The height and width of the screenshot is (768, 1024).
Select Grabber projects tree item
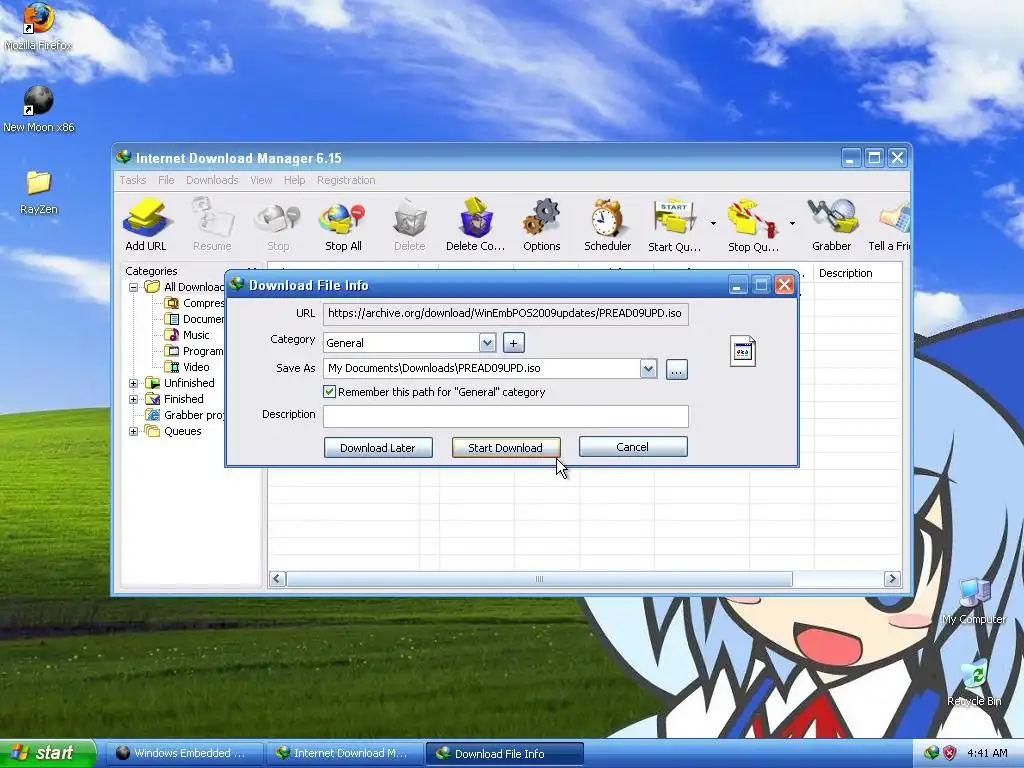click(x=185, y=415)
